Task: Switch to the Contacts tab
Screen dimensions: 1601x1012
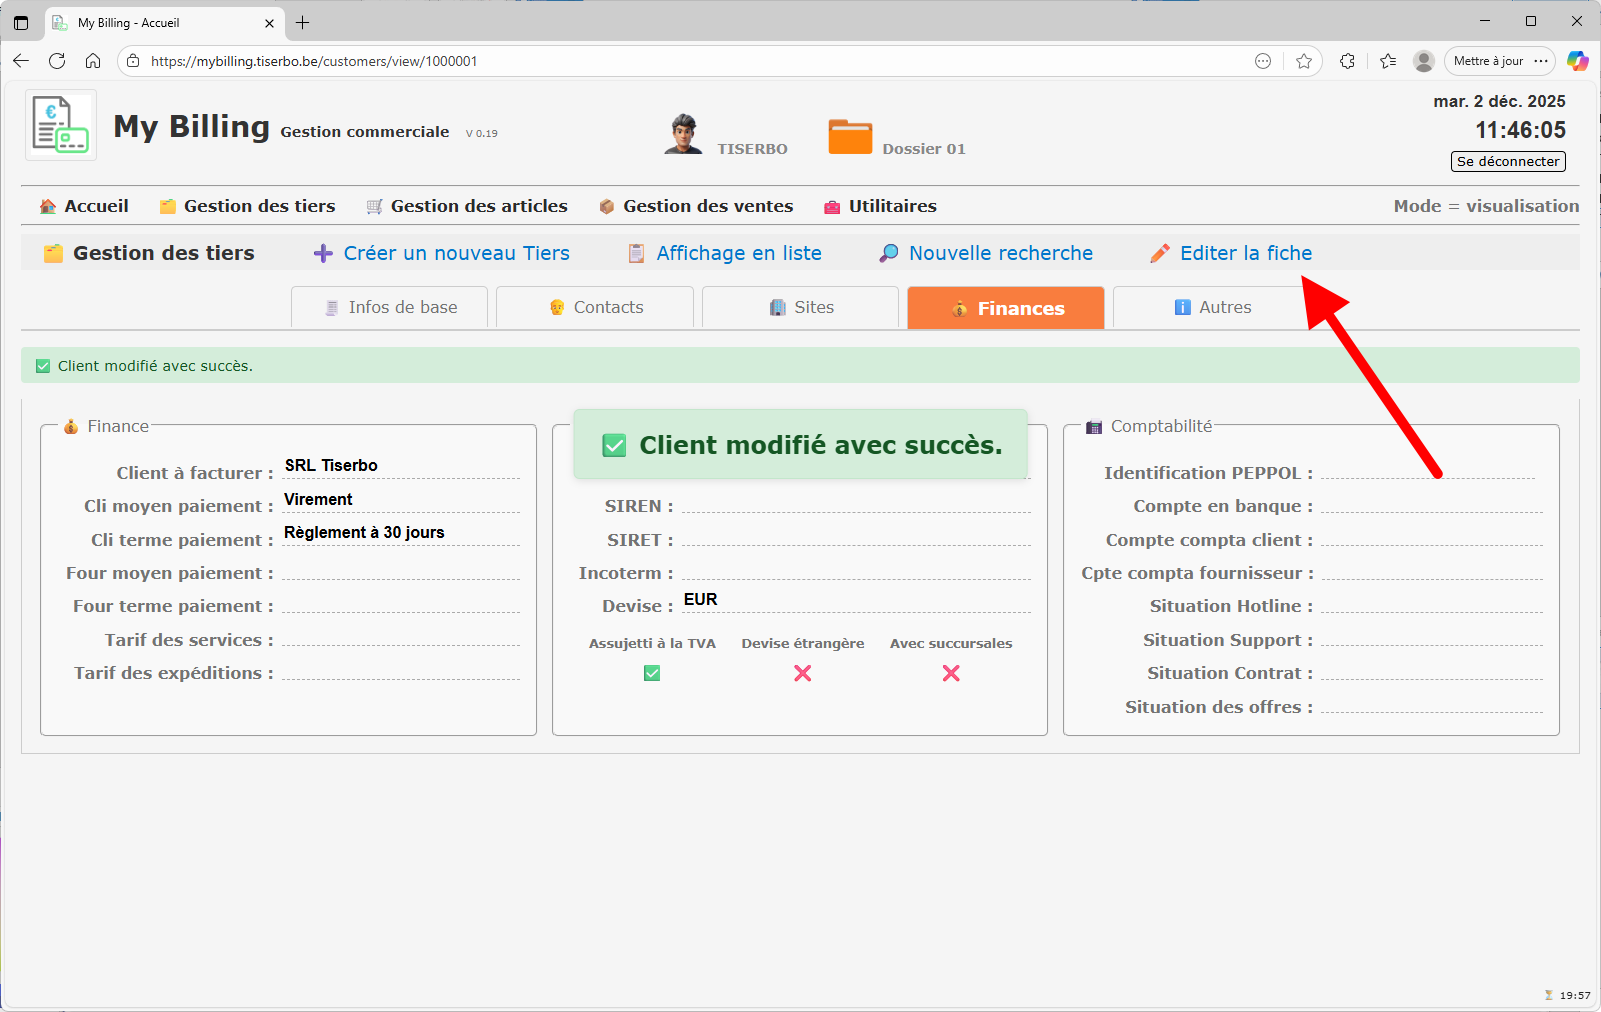Action: [x=594, y=307]
